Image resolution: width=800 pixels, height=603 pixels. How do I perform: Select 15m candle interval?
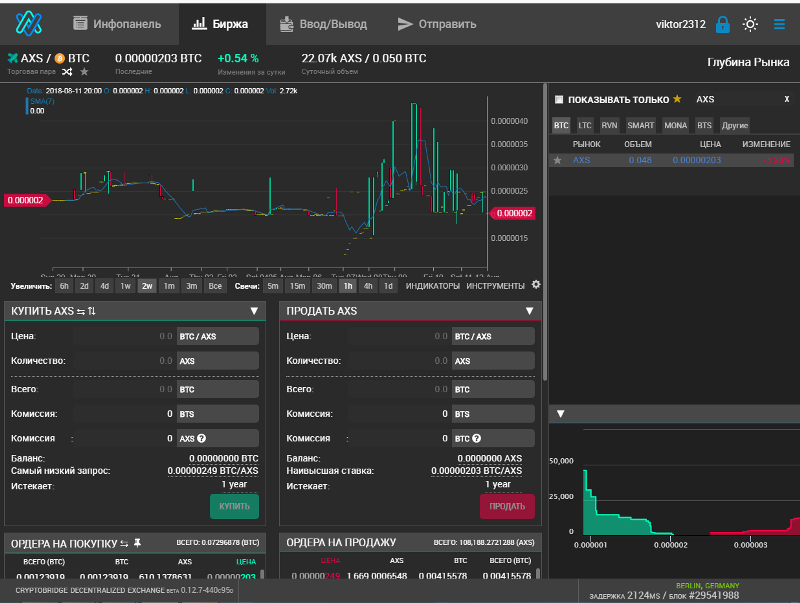tap(297, 286)
